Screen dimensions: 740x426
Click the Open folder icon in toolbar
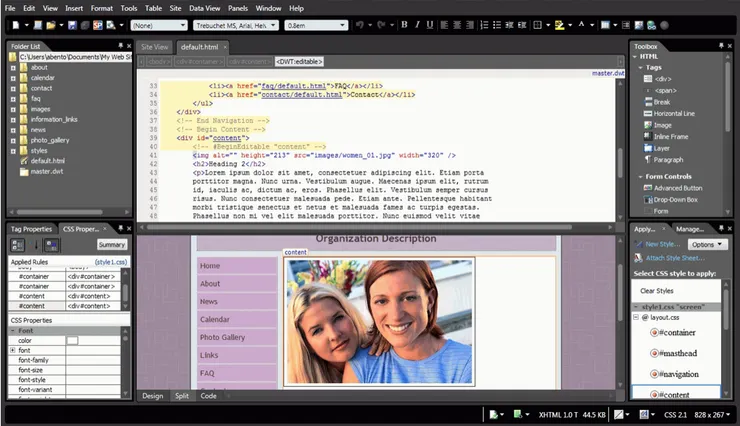50,25
